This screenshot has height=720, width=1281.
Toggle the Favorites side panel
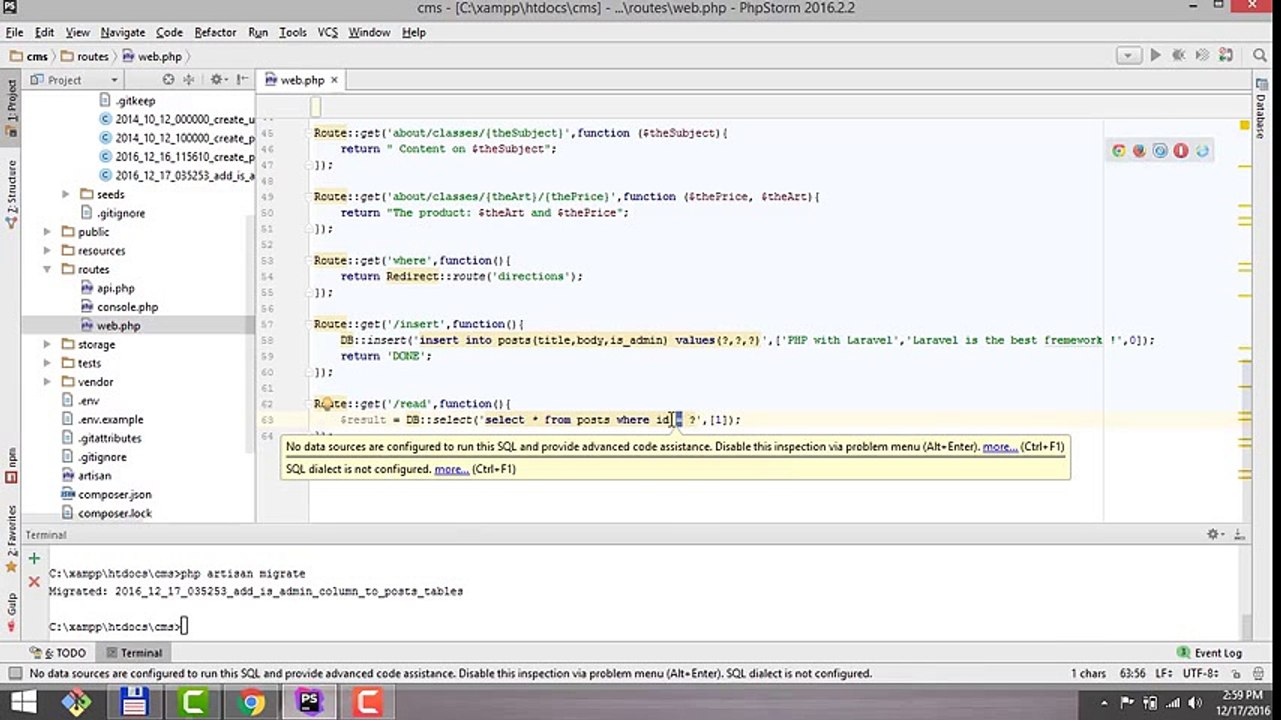tap(11, 538)
